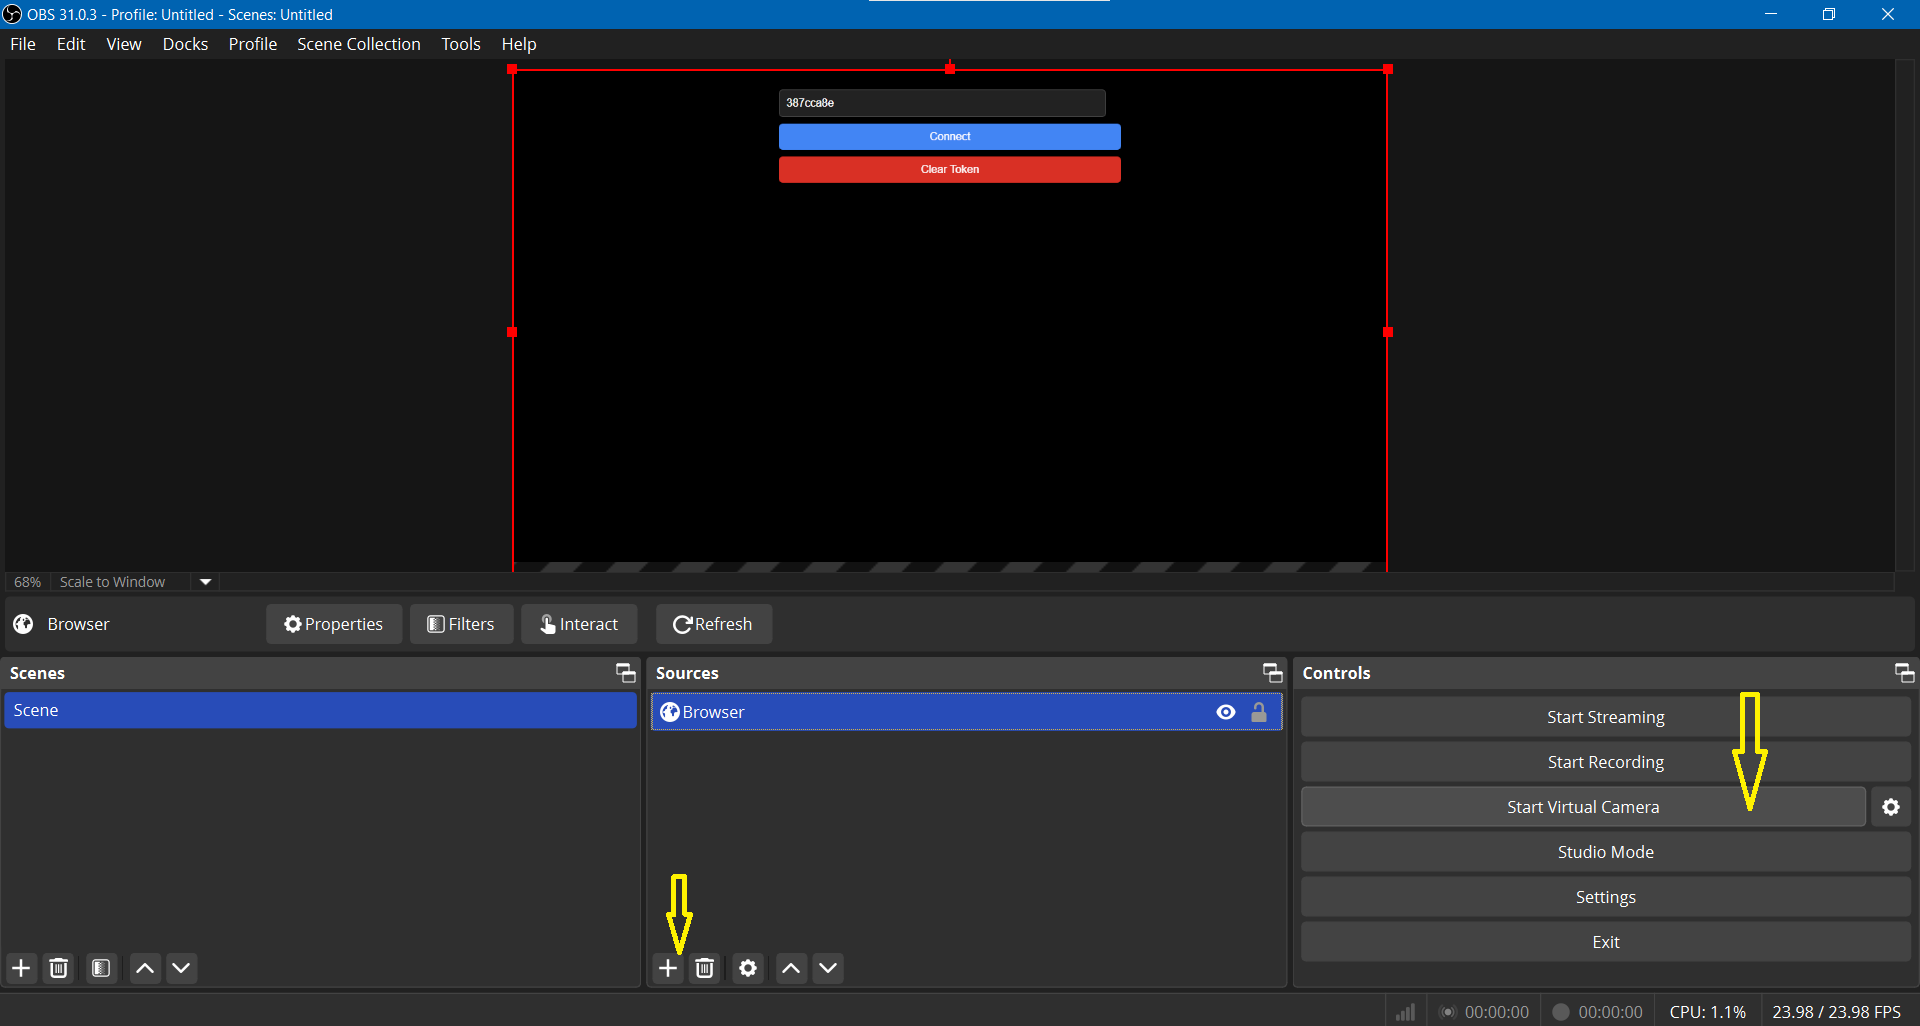Move scene up with arrow
This screenshot has height=1026, width=1920.
tap(145, 968)
